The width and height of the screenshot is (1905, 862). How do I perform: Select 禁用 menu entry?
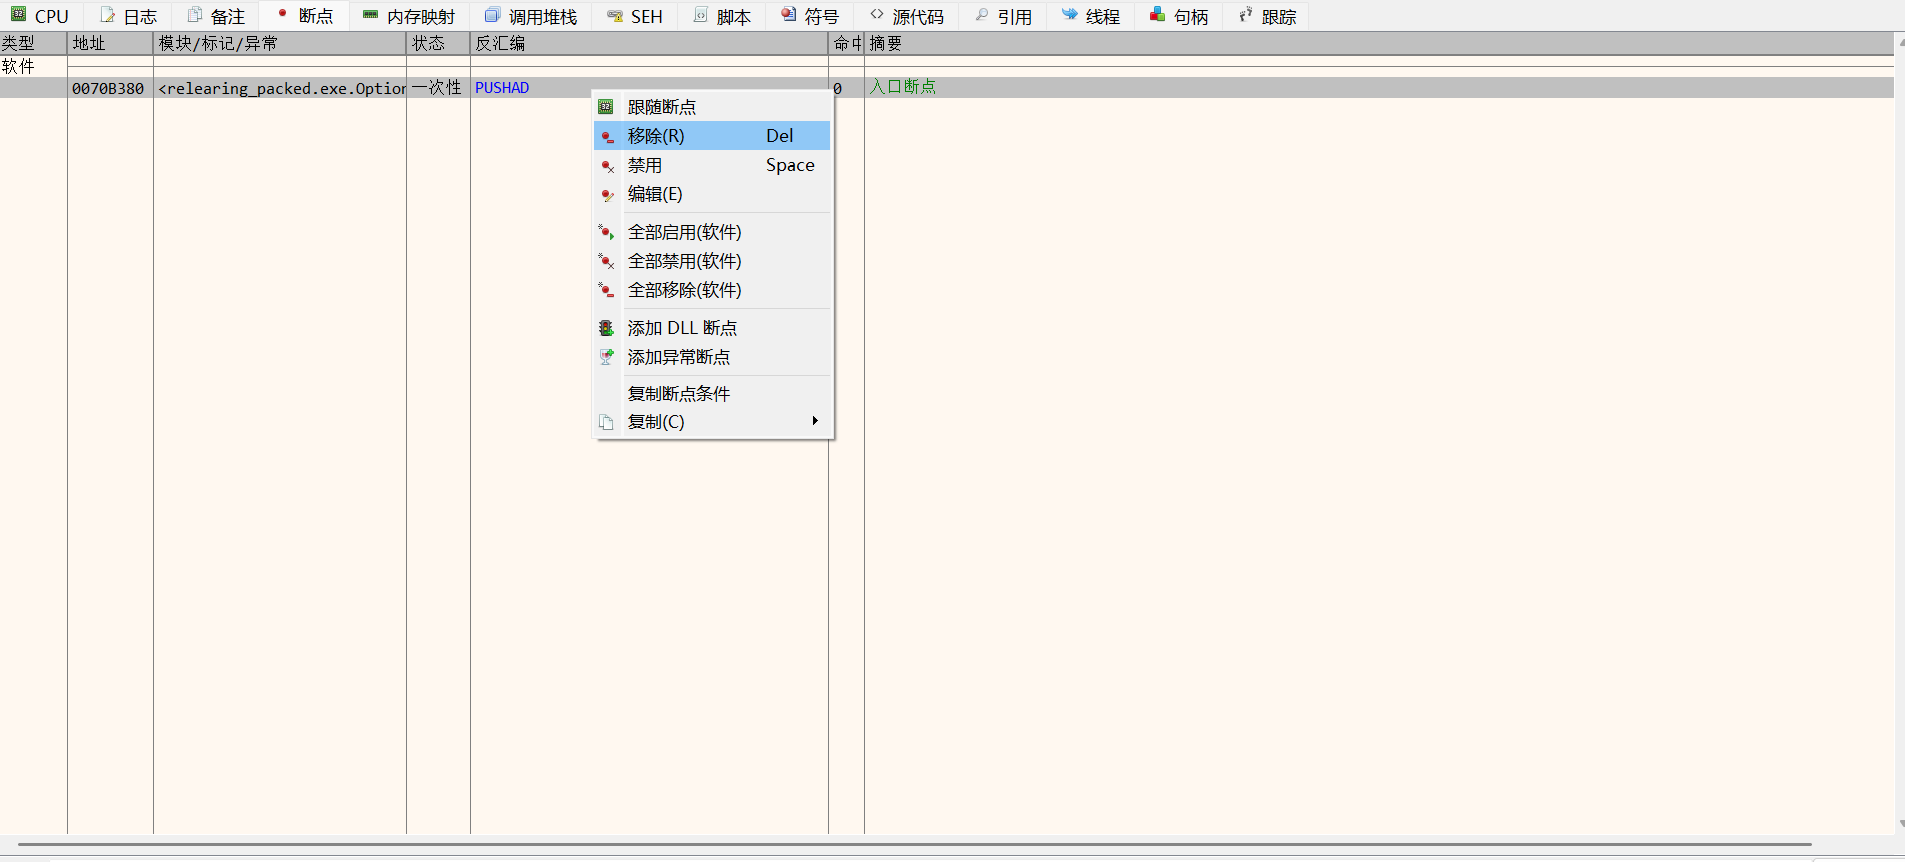point(712,165)
